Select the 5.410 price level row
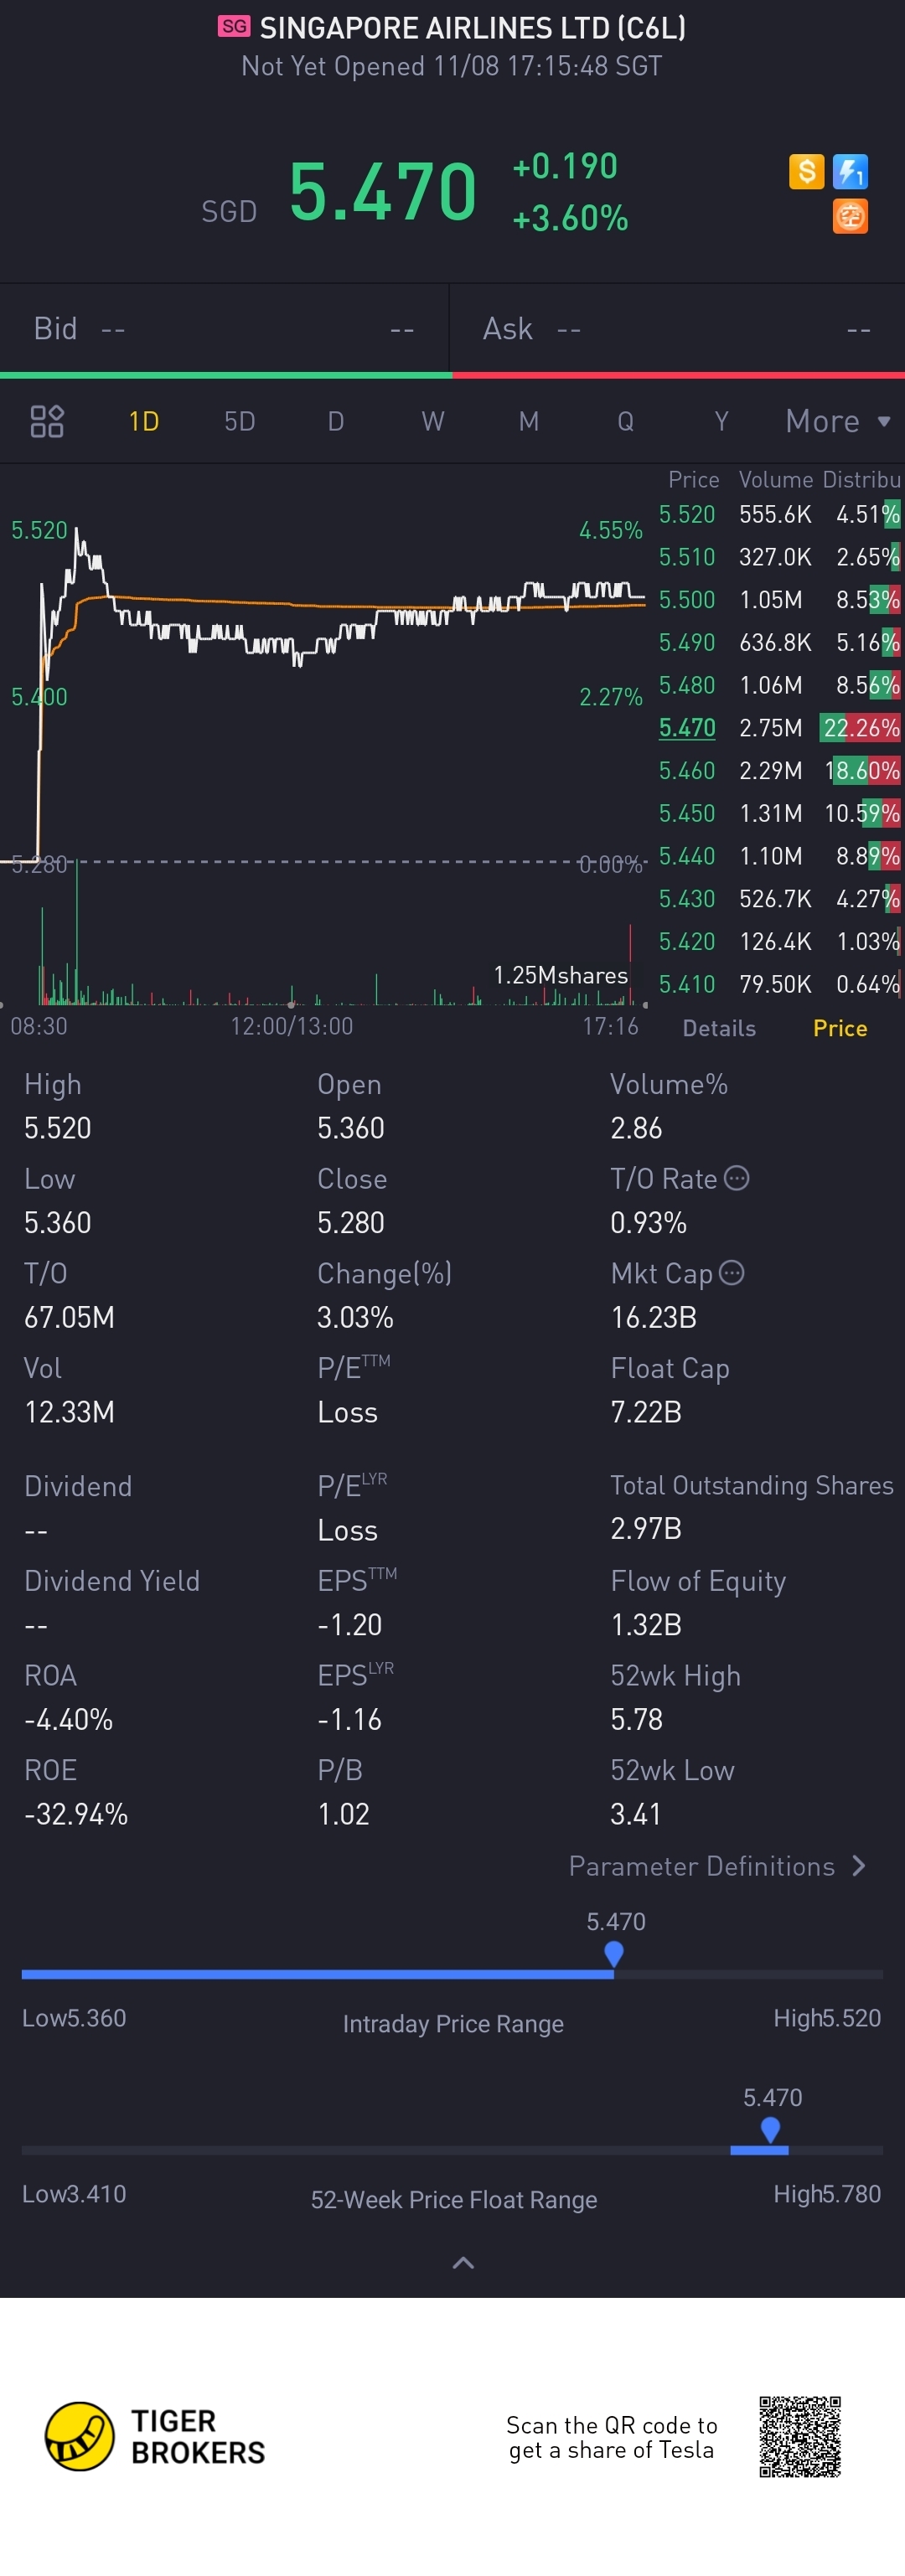Screen dimensions: 905x2576 pyautogui.click(x=779, y=984)
